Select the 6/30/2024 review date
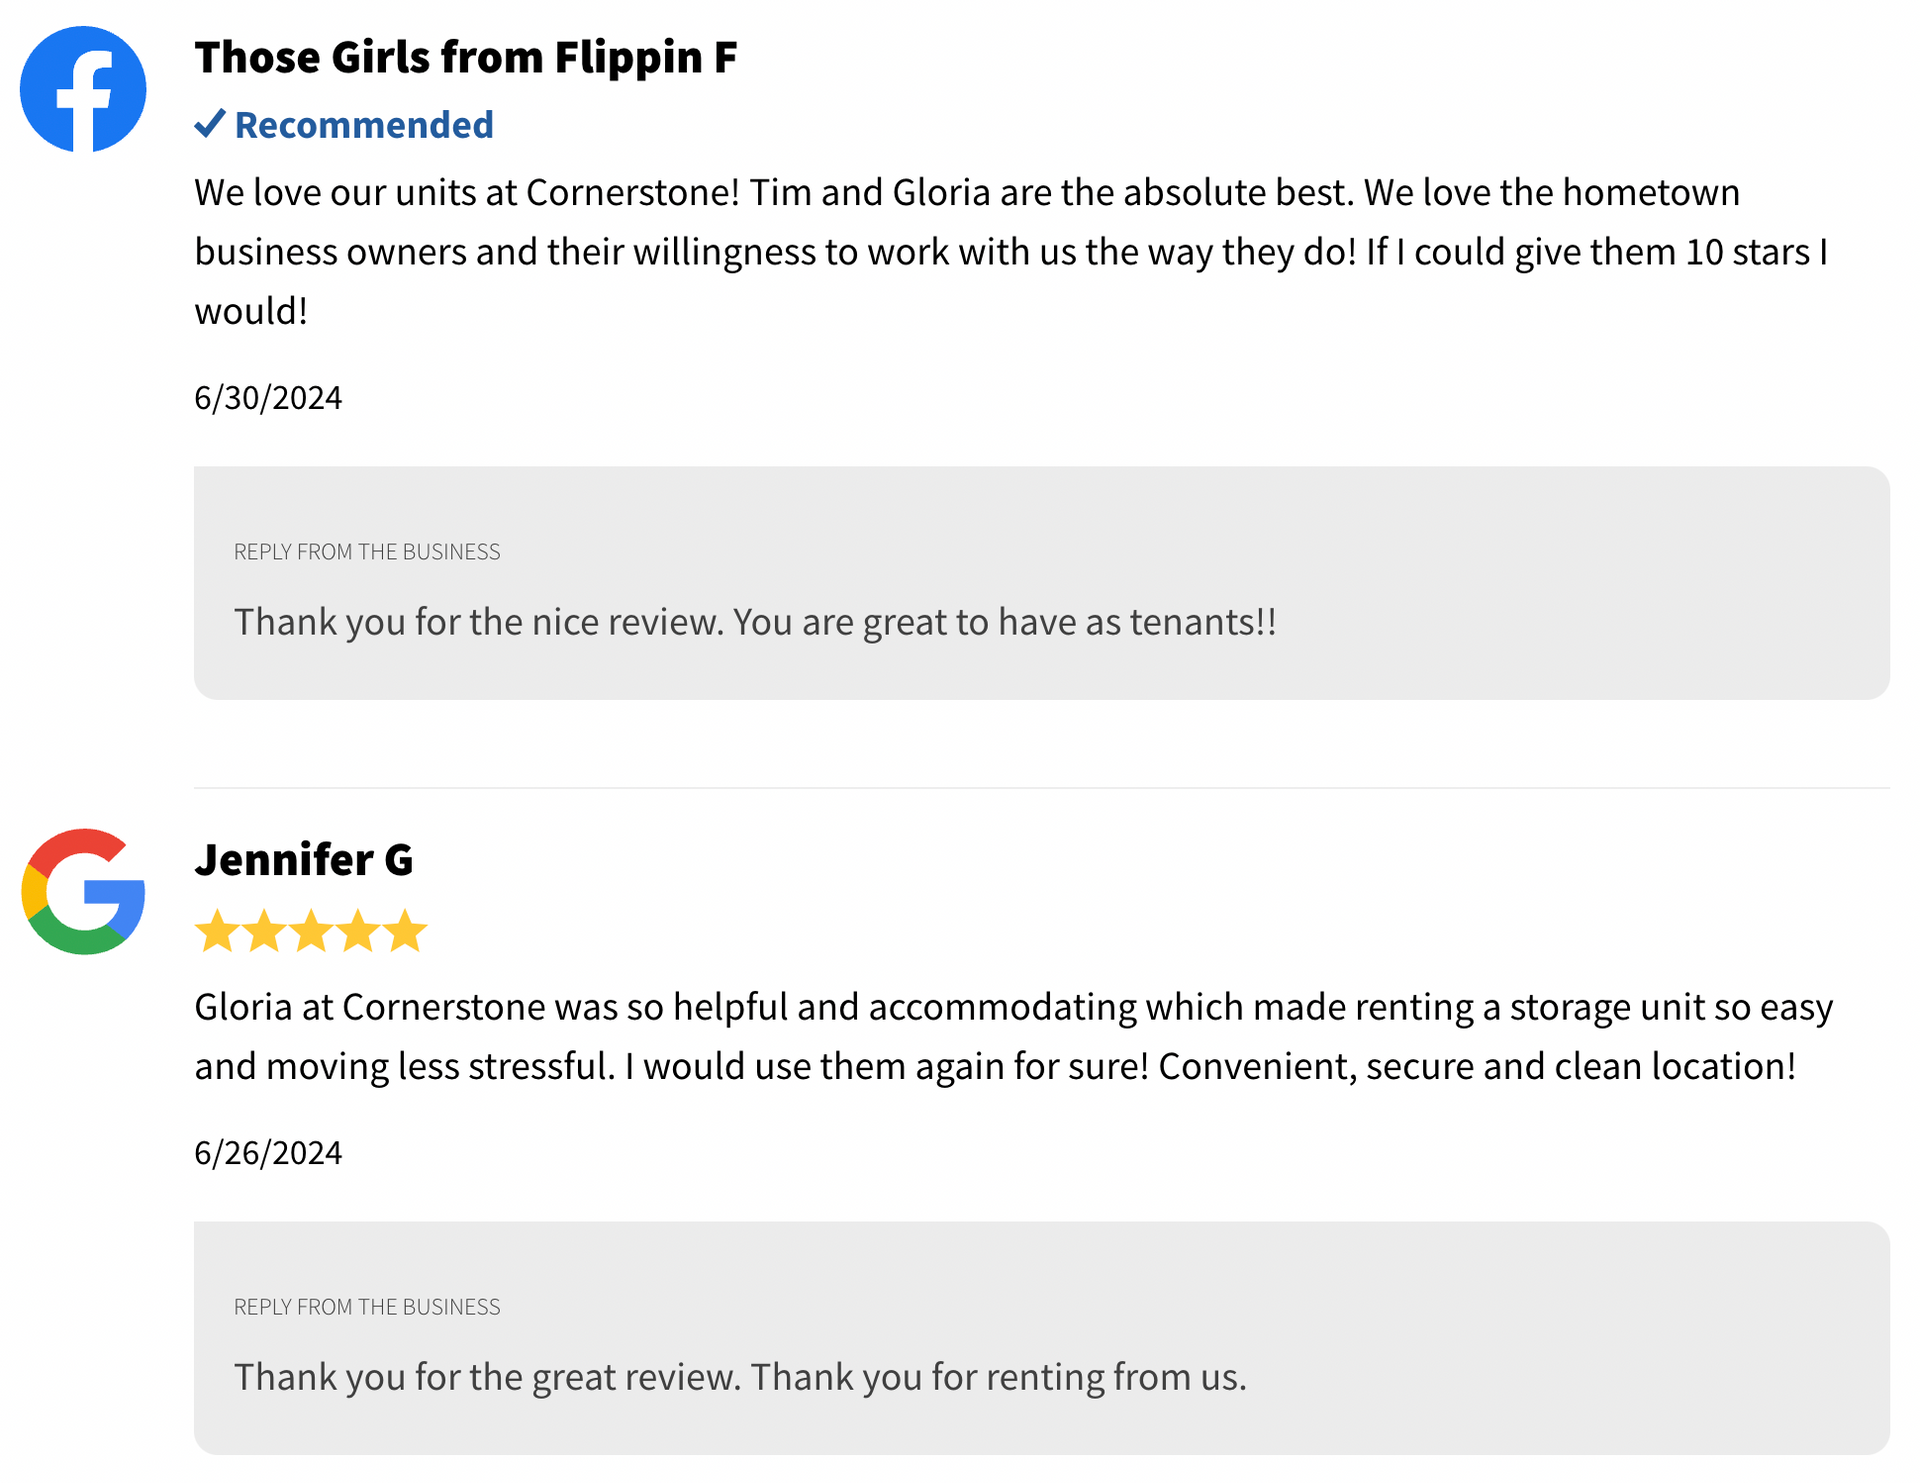Screen dimensions: 1920x1483 [268, 398]
